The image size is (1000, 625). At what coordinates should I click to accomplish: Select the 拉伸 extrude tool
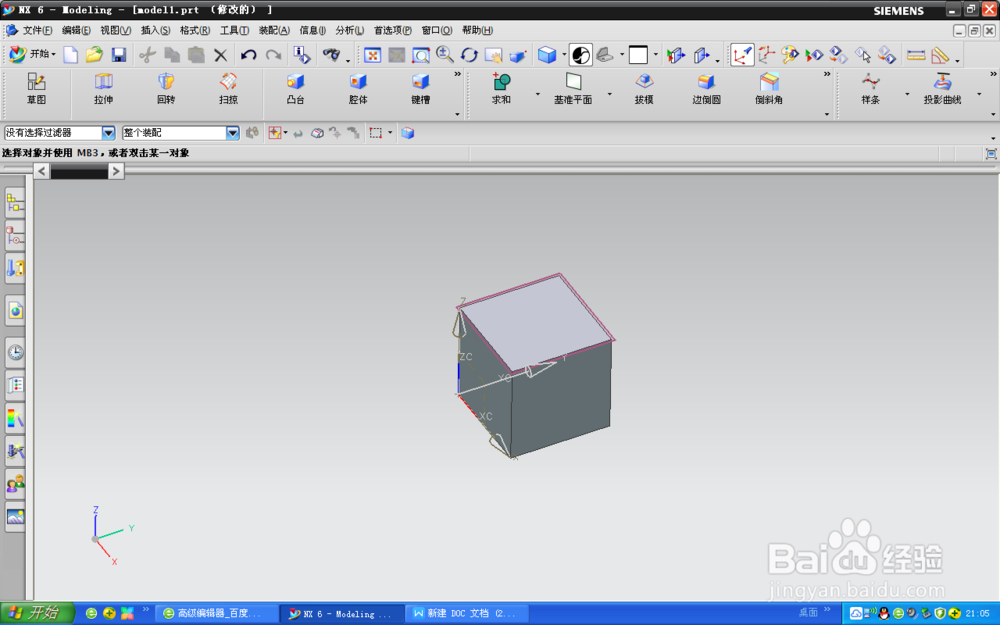pos(103,89)
